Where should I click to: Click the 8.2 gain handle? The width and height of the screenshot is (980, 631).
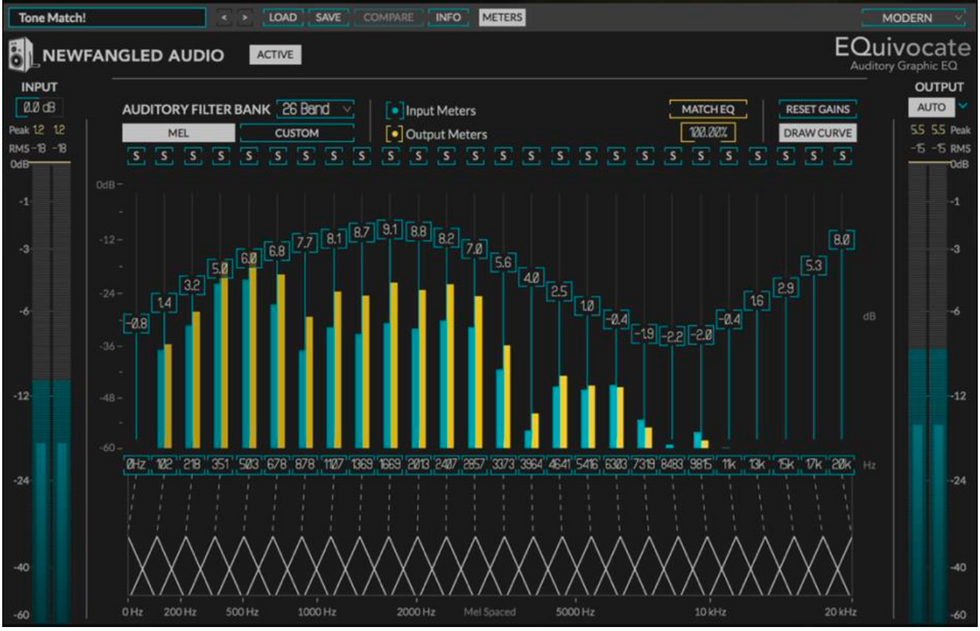pyautogui.click(x=446, y=238)
